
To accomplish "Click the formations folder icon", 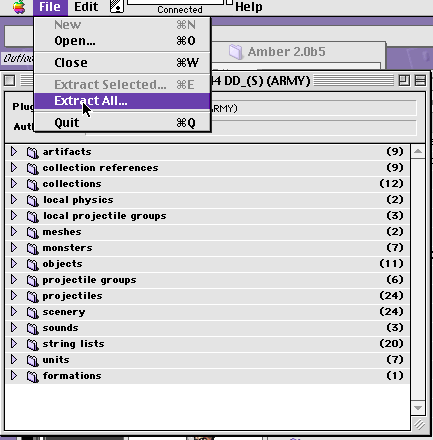I will click(x=32, y=376).
